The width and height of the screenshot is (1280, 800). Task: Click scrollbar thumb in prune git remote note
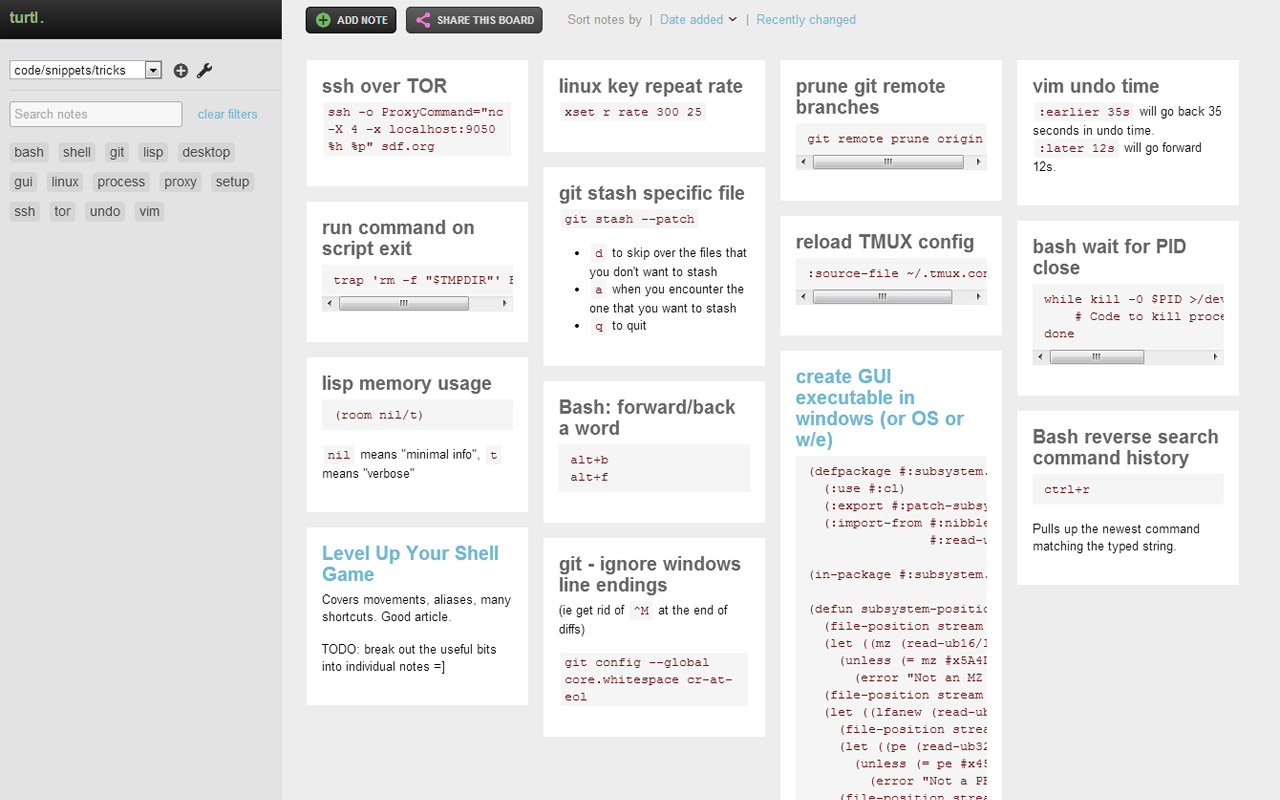click(x=888, y=162)
